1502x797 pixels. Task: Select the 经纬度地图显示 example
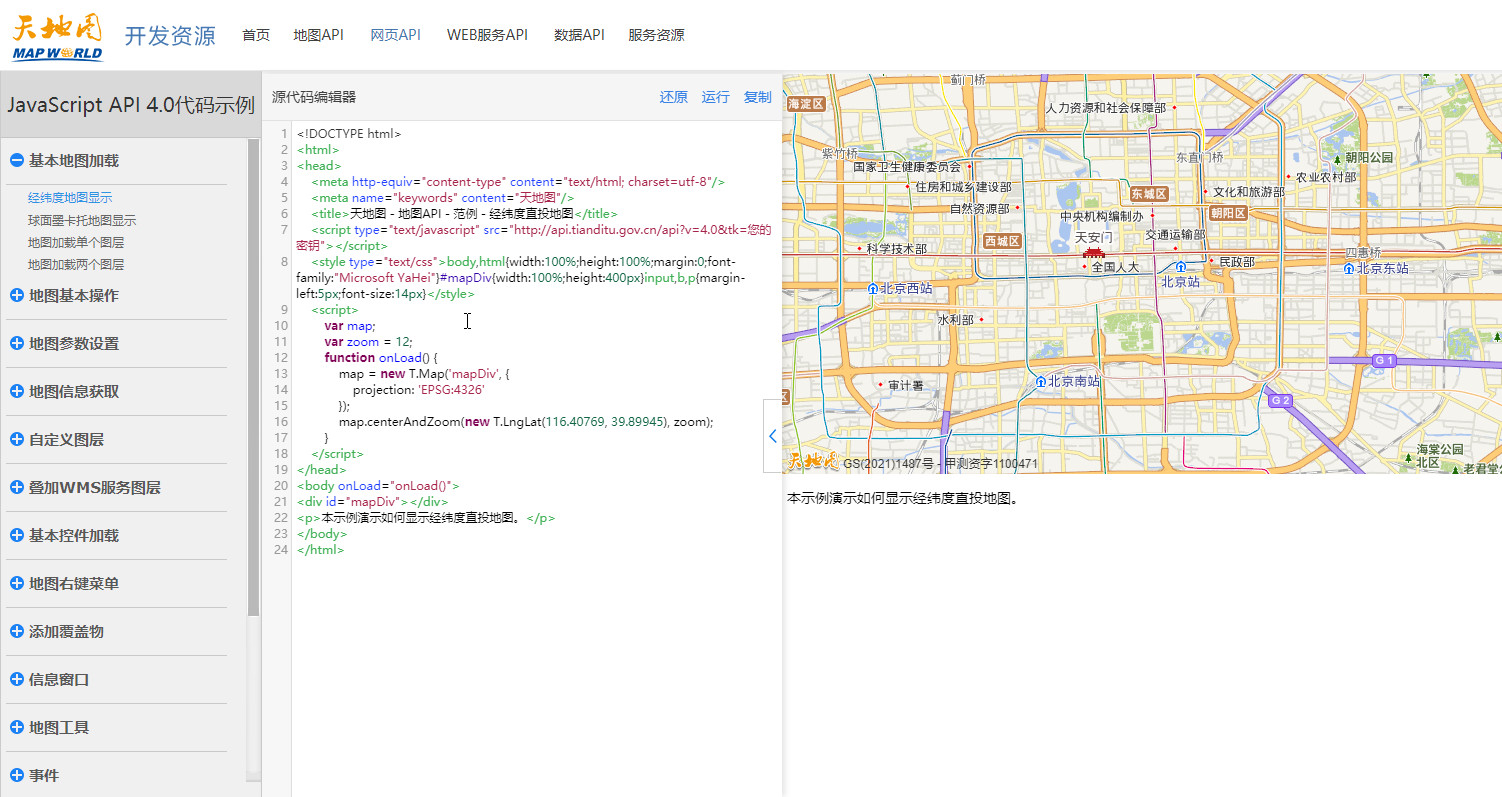coord(70,198)
